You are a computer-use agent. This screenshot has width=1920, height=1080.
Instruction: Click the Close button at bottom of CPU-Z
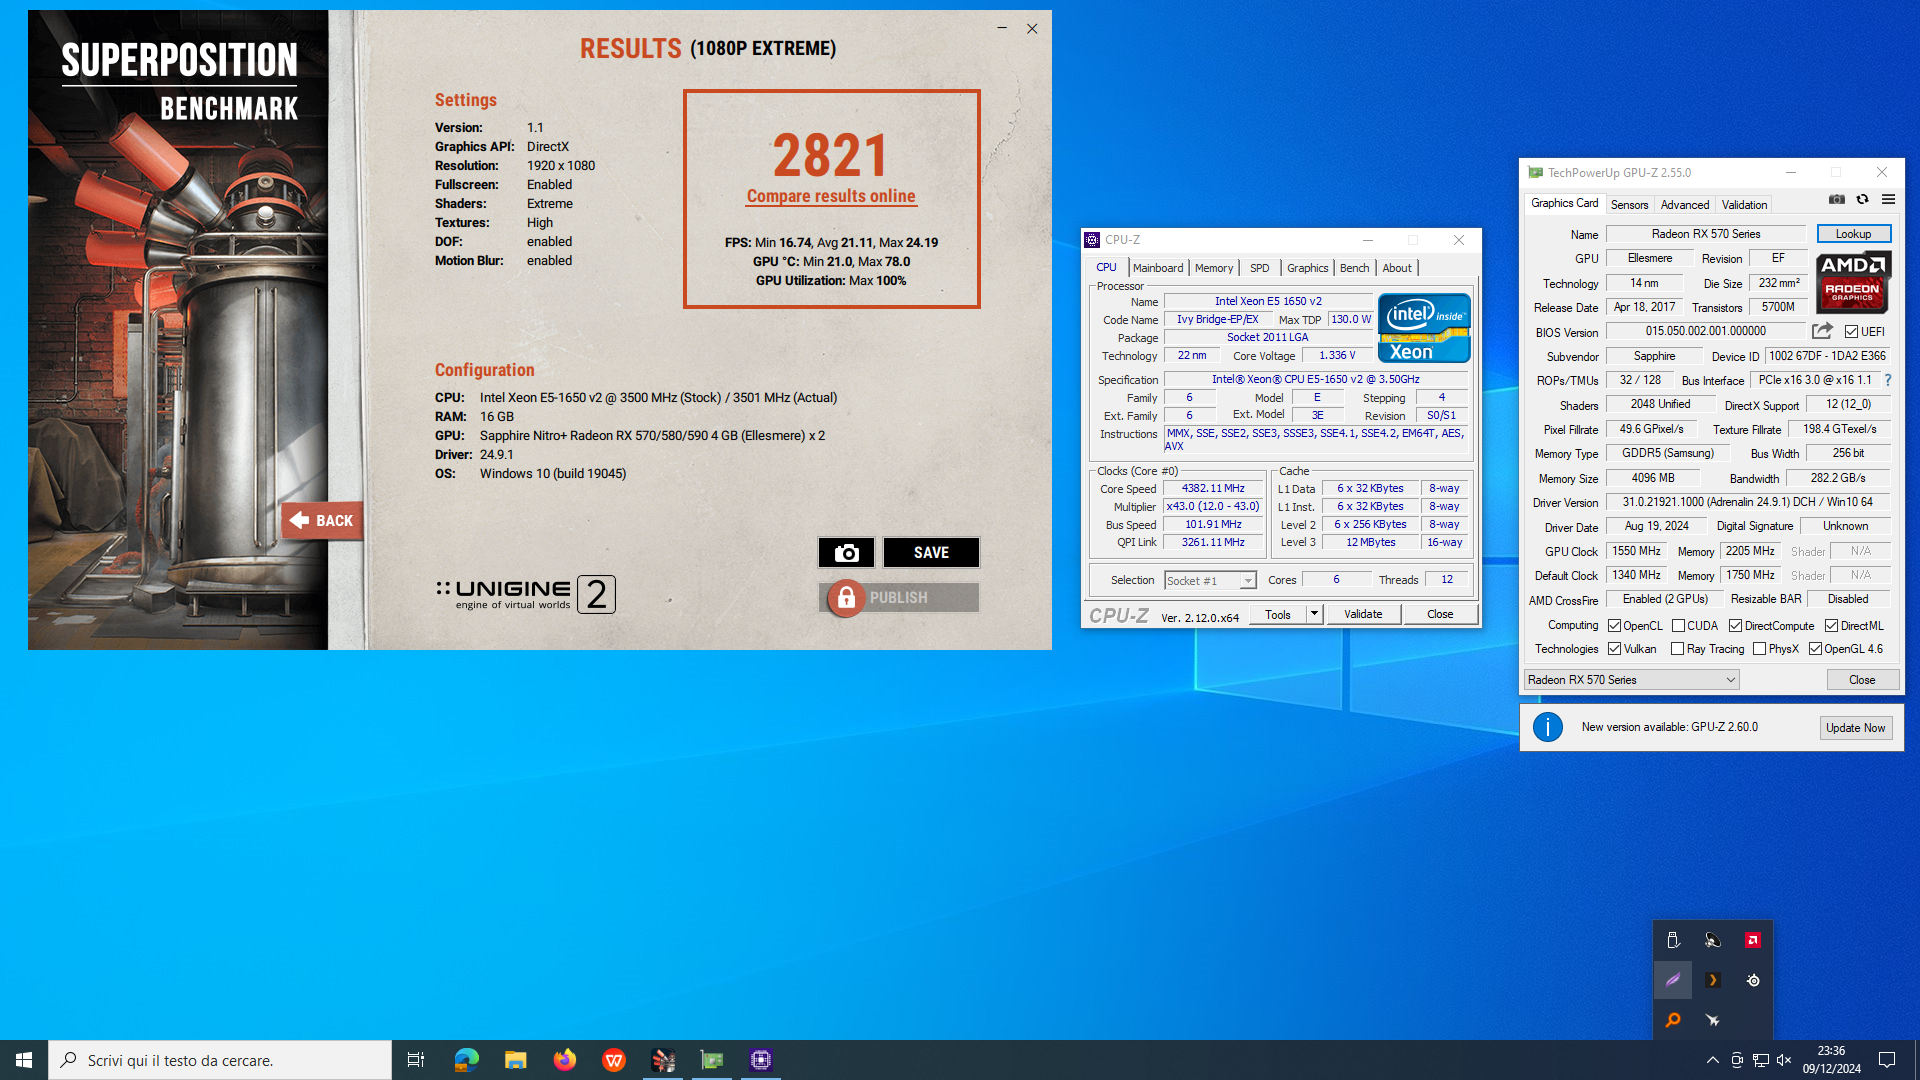tap(1440, 614)
